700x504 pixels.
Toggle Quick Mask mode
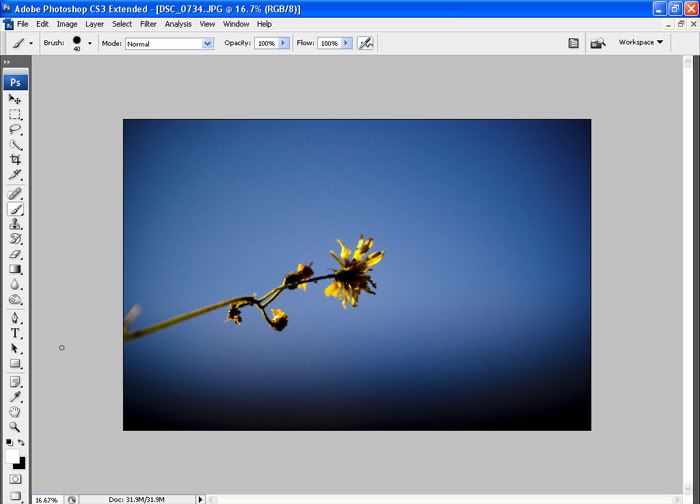[15, 479]
